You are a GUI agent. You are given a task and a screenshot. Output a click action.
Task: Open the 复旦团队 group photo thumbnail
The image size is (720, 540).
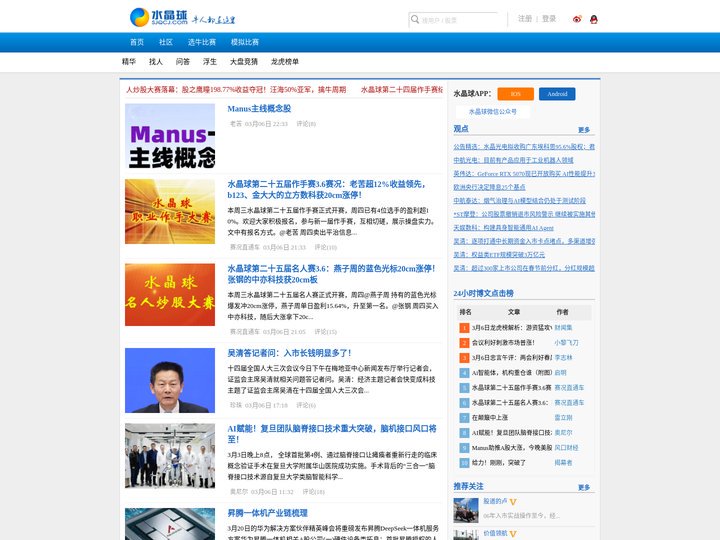pyautogui.click(x=170, y=456)
